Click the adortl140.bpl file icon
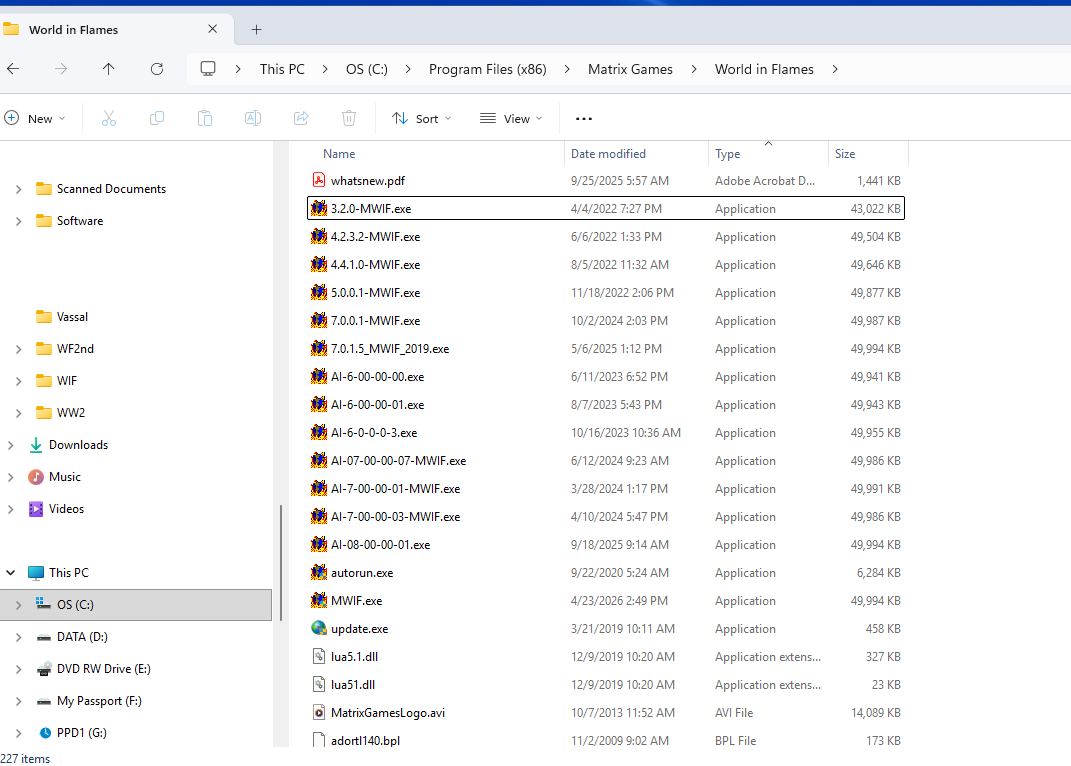 [x=318, y=740]
